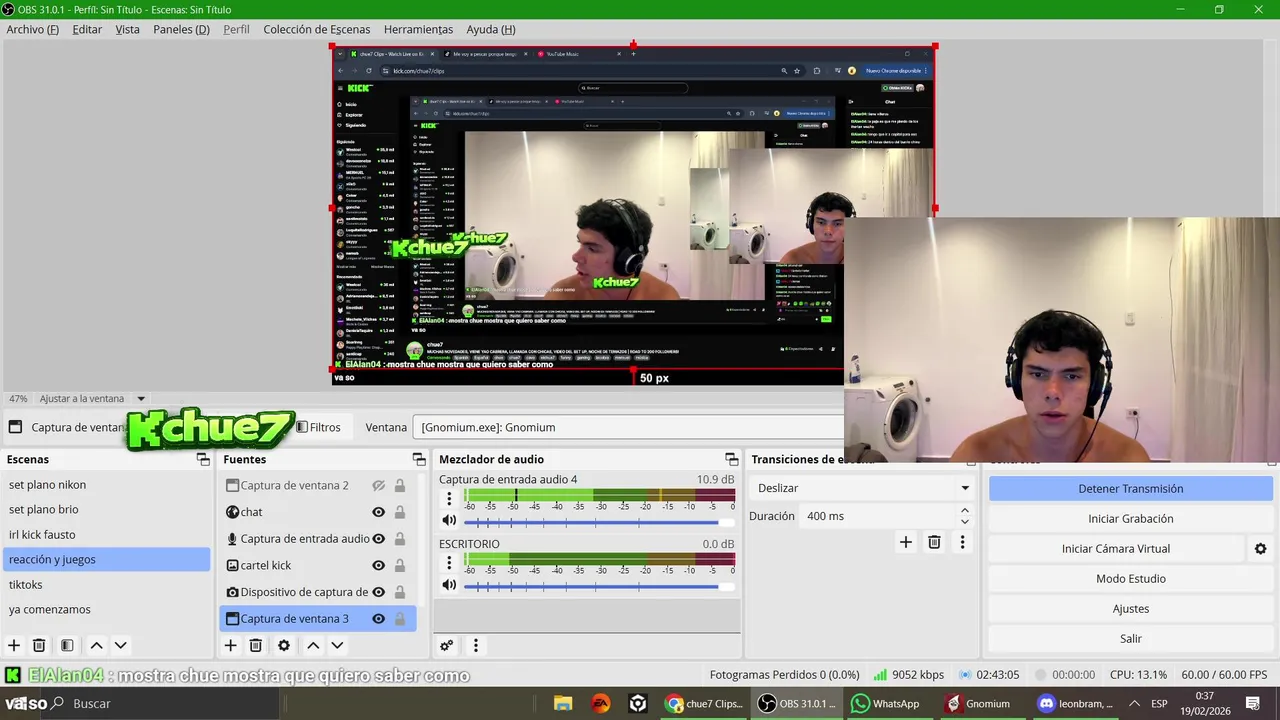Hide Captura de entrada audio source
Screen dimensions: 1280x720
(x=378, y=539)
